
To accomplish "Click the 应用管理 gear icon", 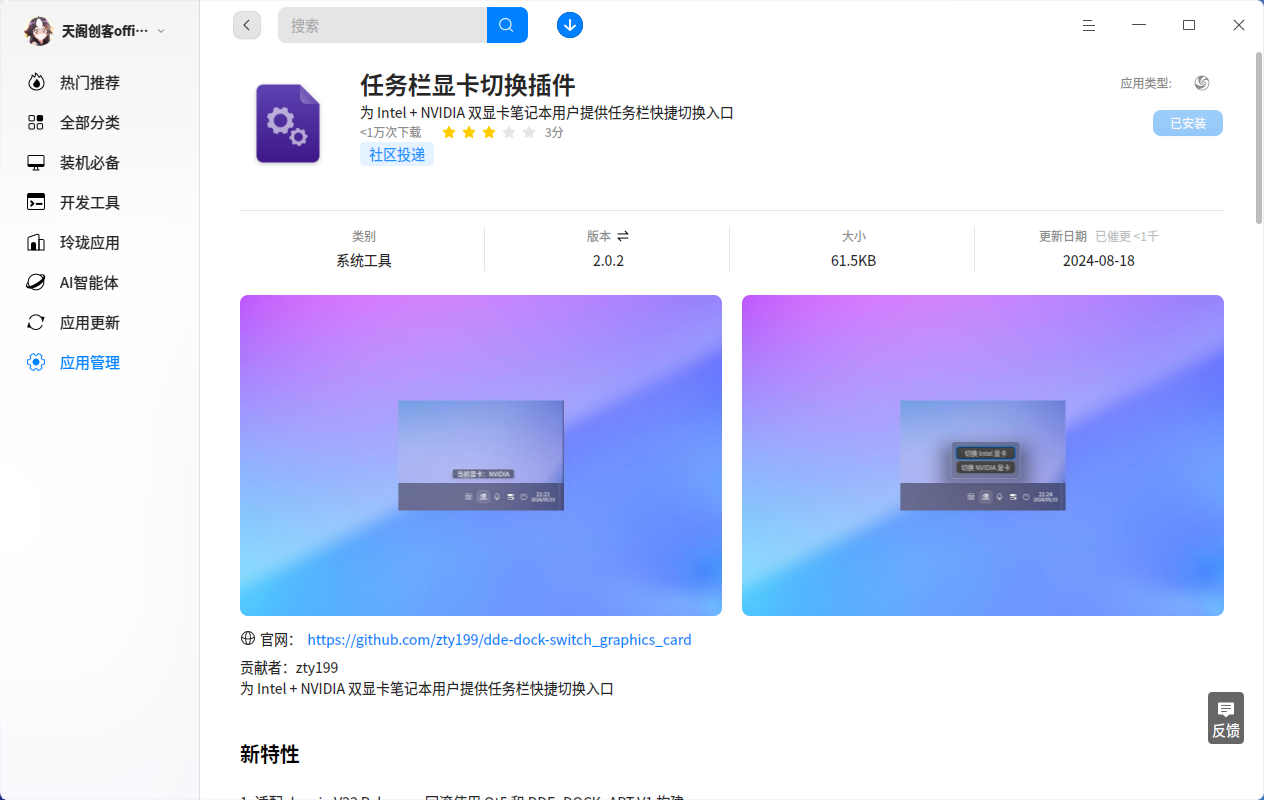I will (x=36, y=363).
